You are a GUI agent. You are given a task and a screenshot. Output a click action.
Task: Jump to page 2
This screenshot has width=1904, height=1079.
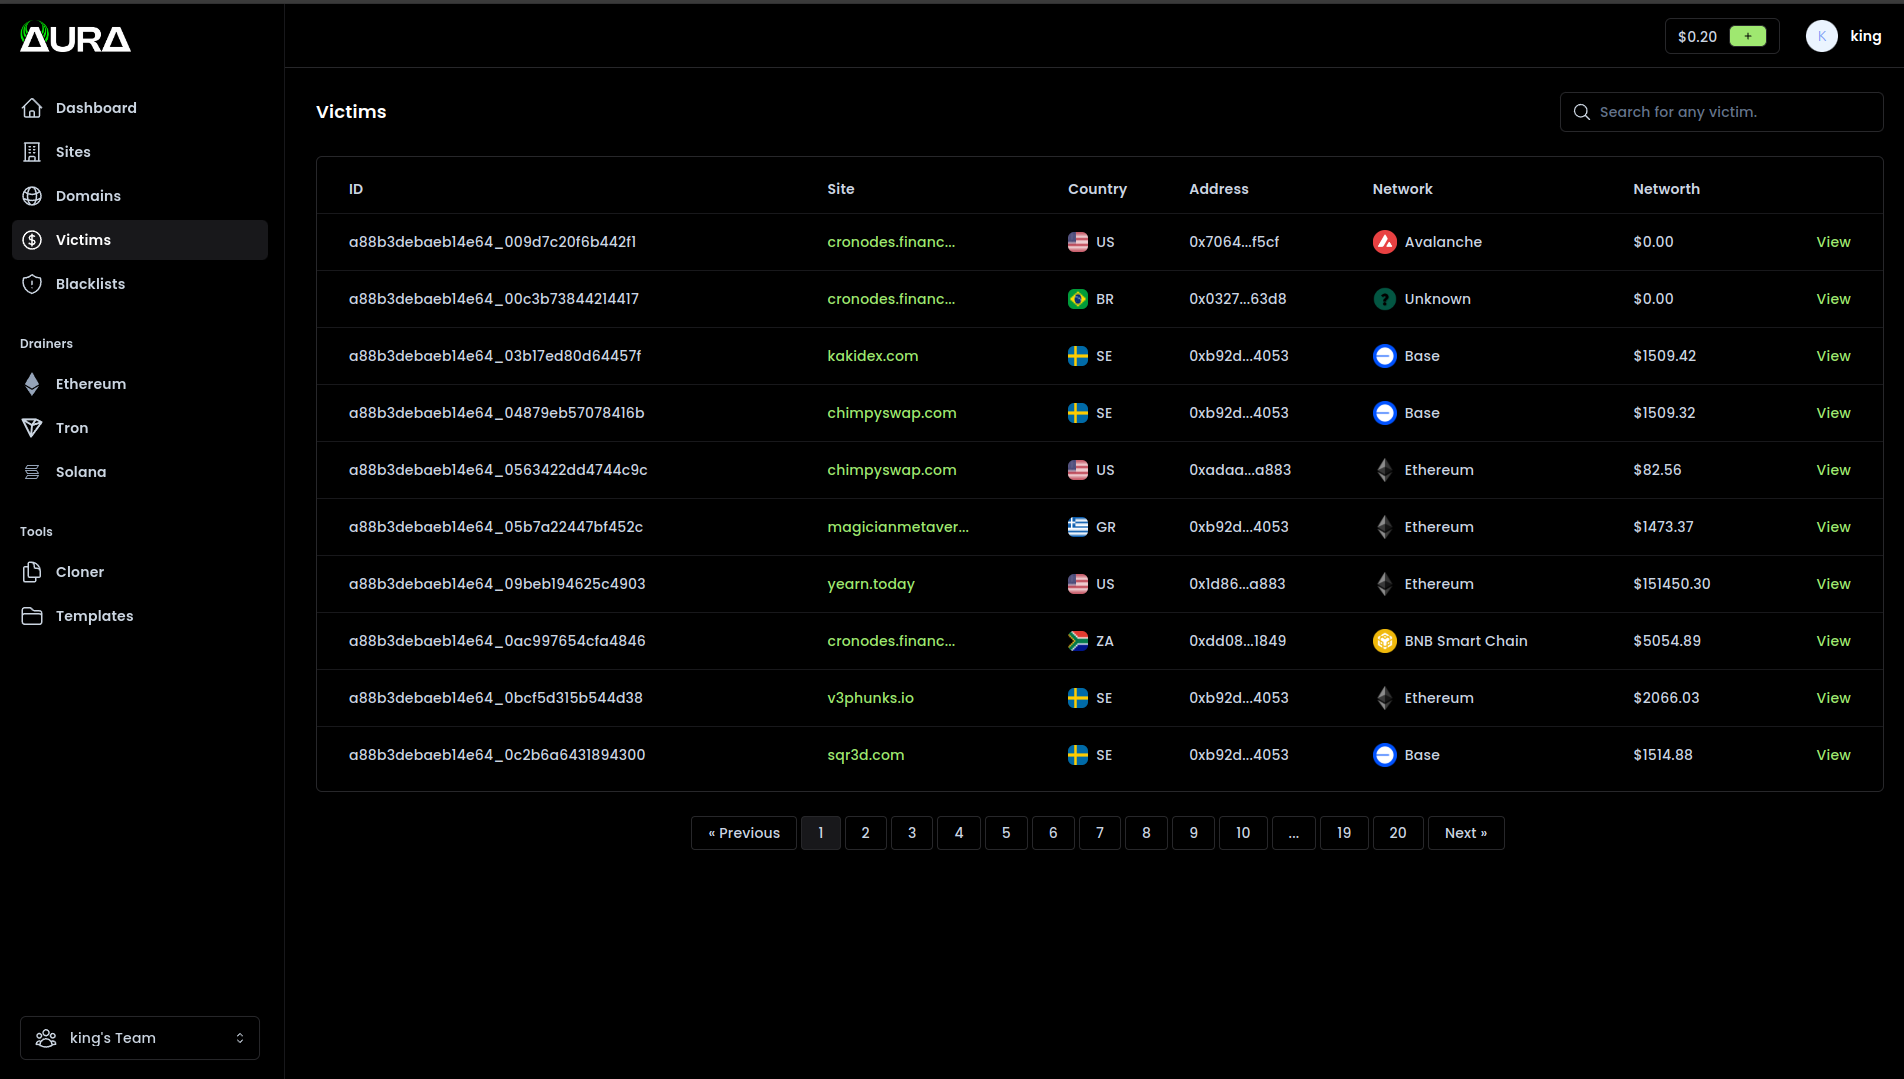866,833
